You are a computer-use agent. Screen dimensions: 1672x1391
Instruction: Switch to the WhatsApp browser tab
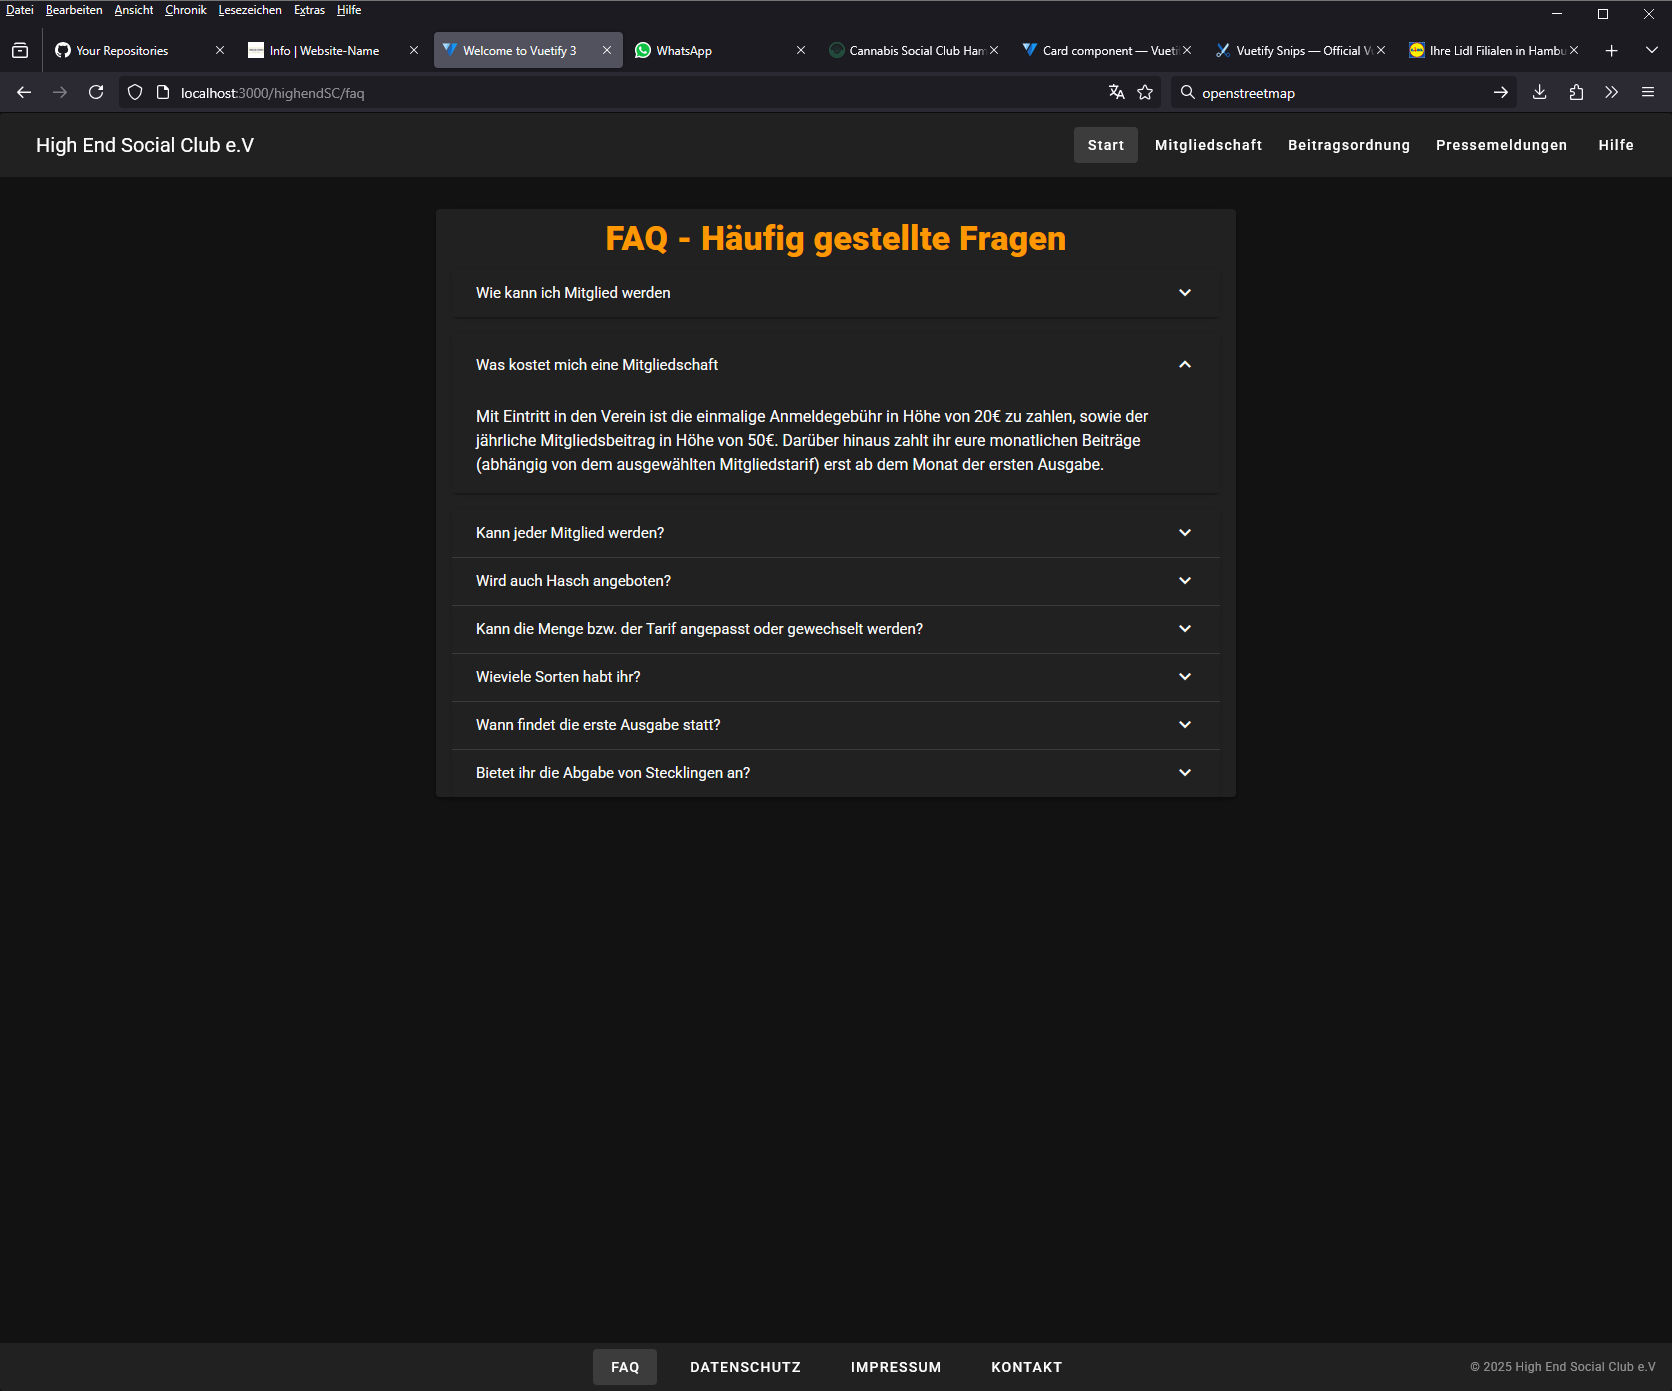pyautogui.click(x=710, y=50)
